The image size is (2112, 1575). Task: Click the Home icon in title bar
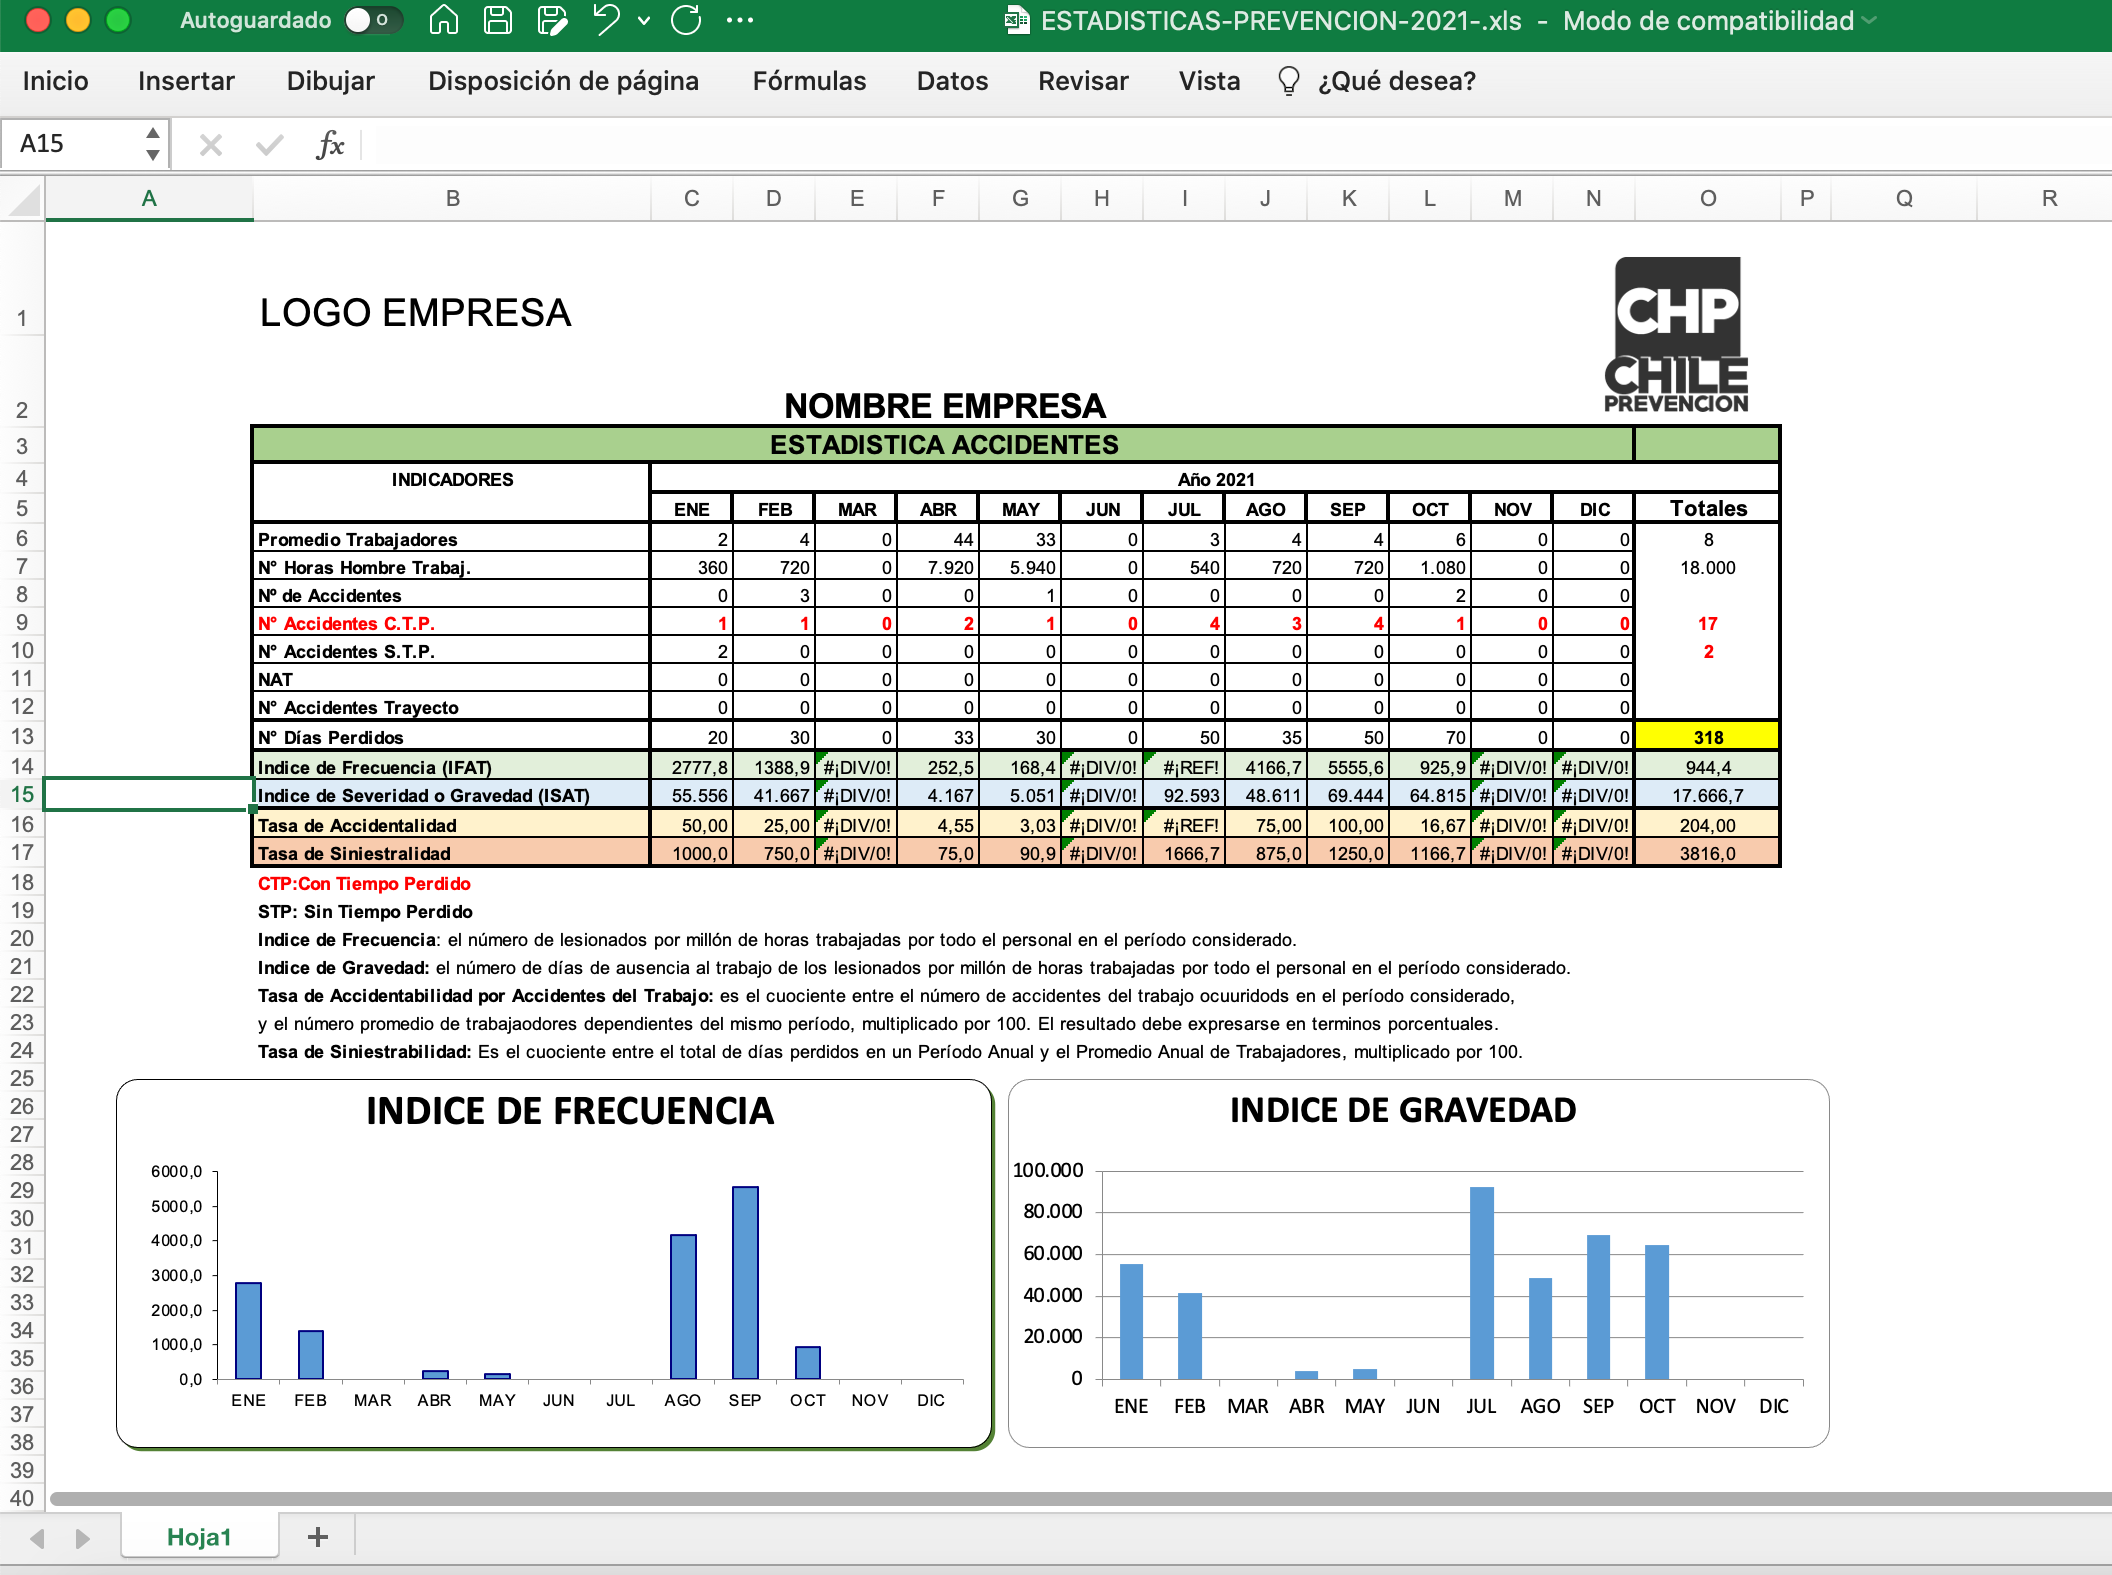pyautogui.click(x=443, y=20)
